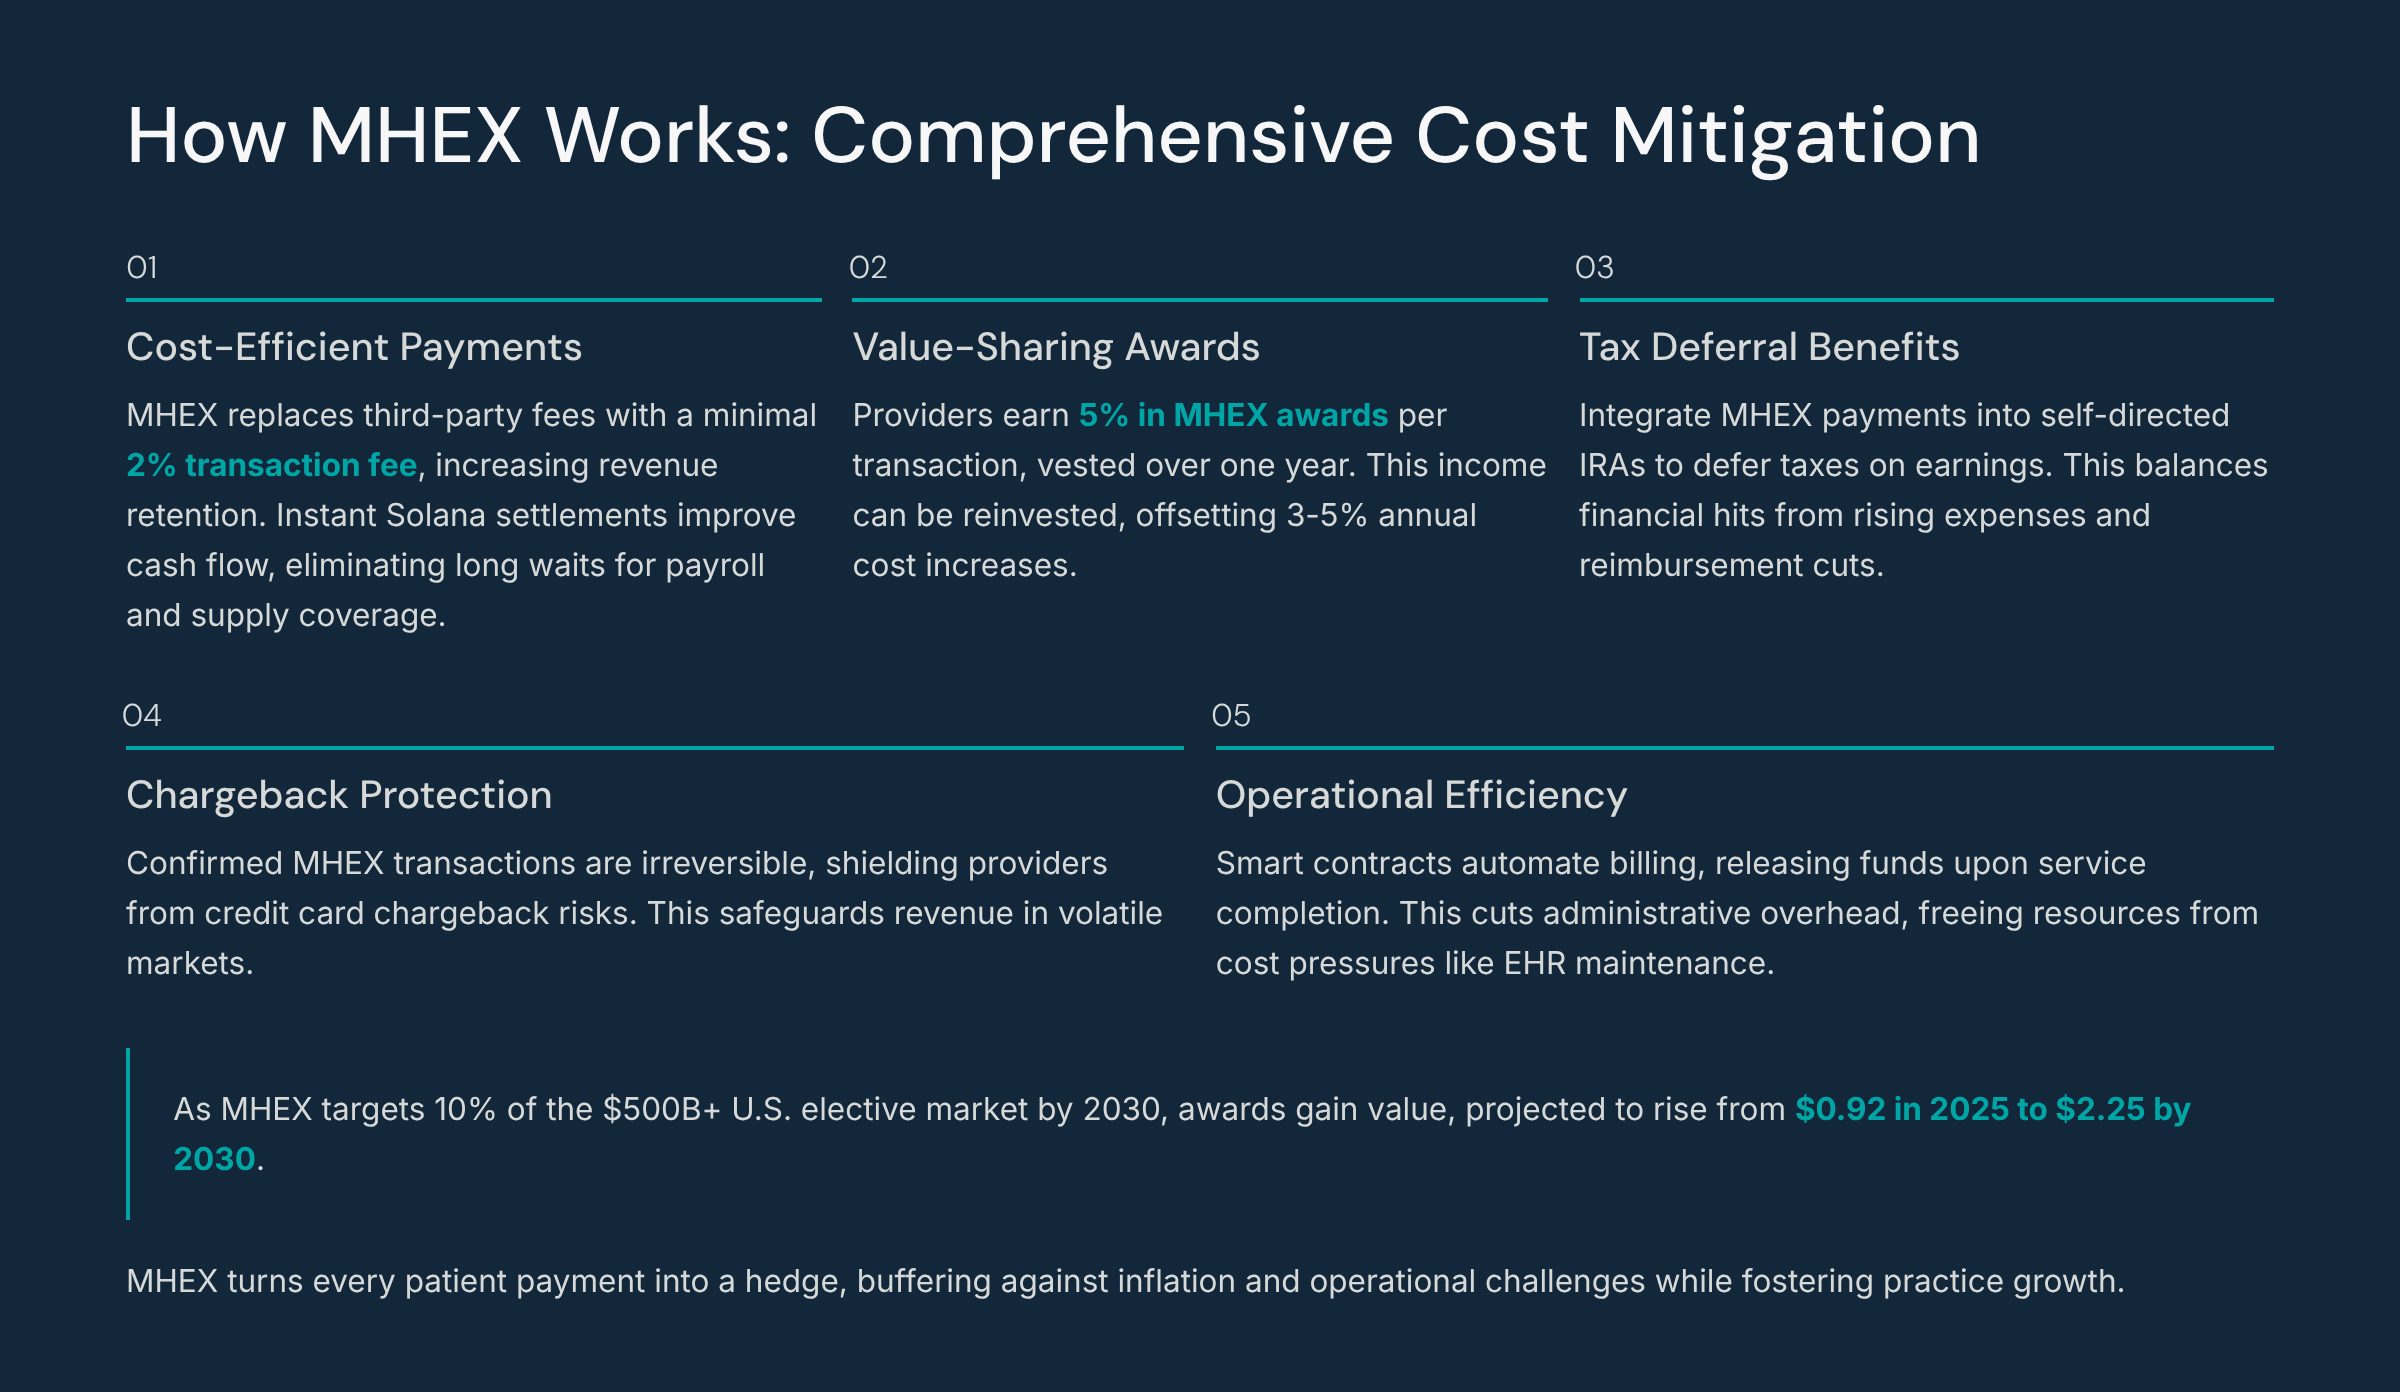Click the line "and supply coverage."

coord(286,615)
